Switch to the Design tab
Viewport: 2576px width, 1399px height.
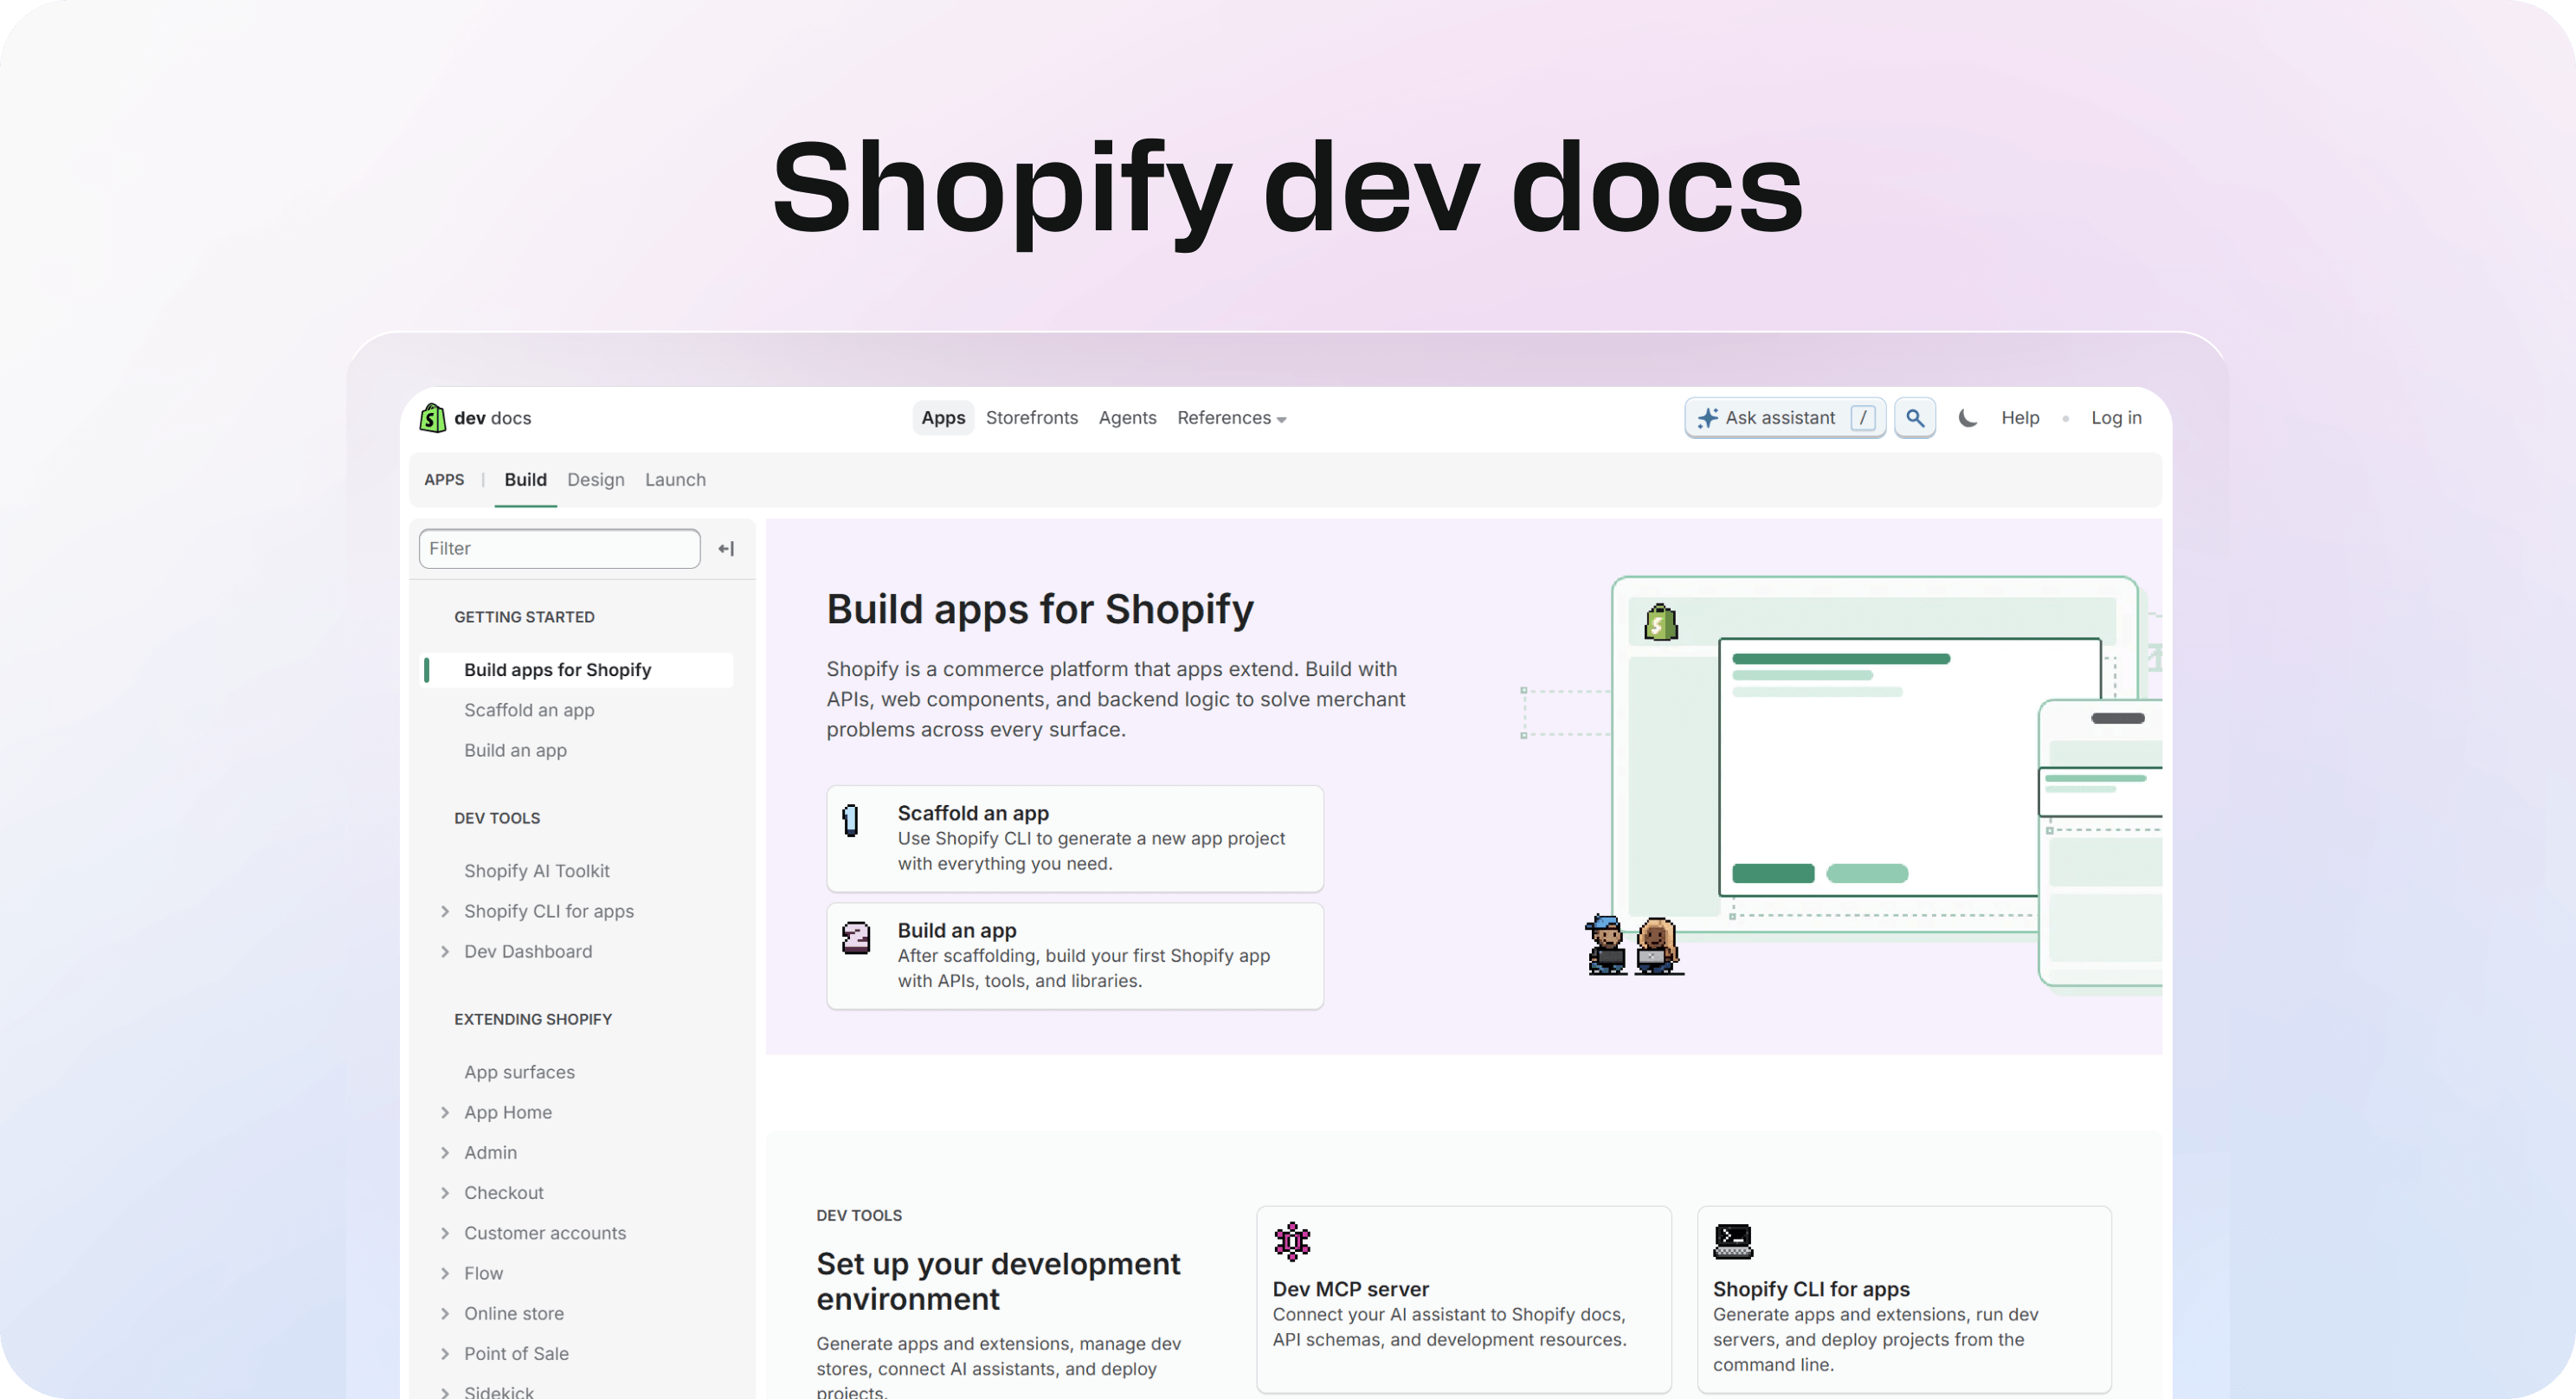595,480
